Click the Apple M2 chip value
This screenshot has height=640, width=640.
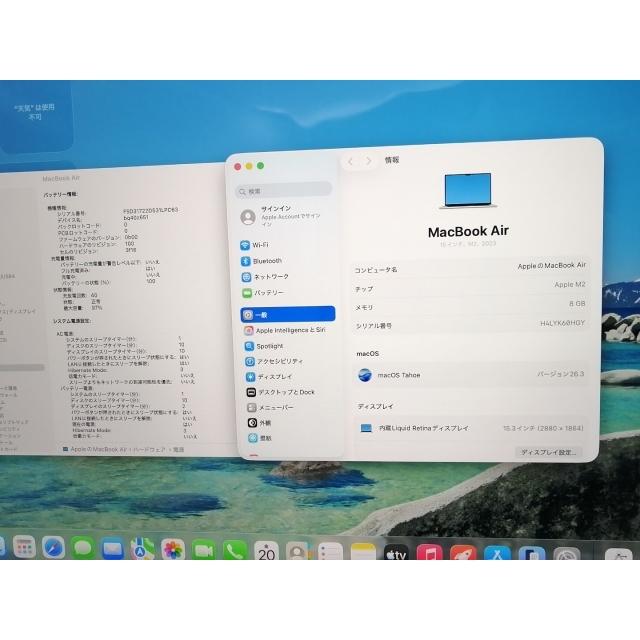(570, 284)
